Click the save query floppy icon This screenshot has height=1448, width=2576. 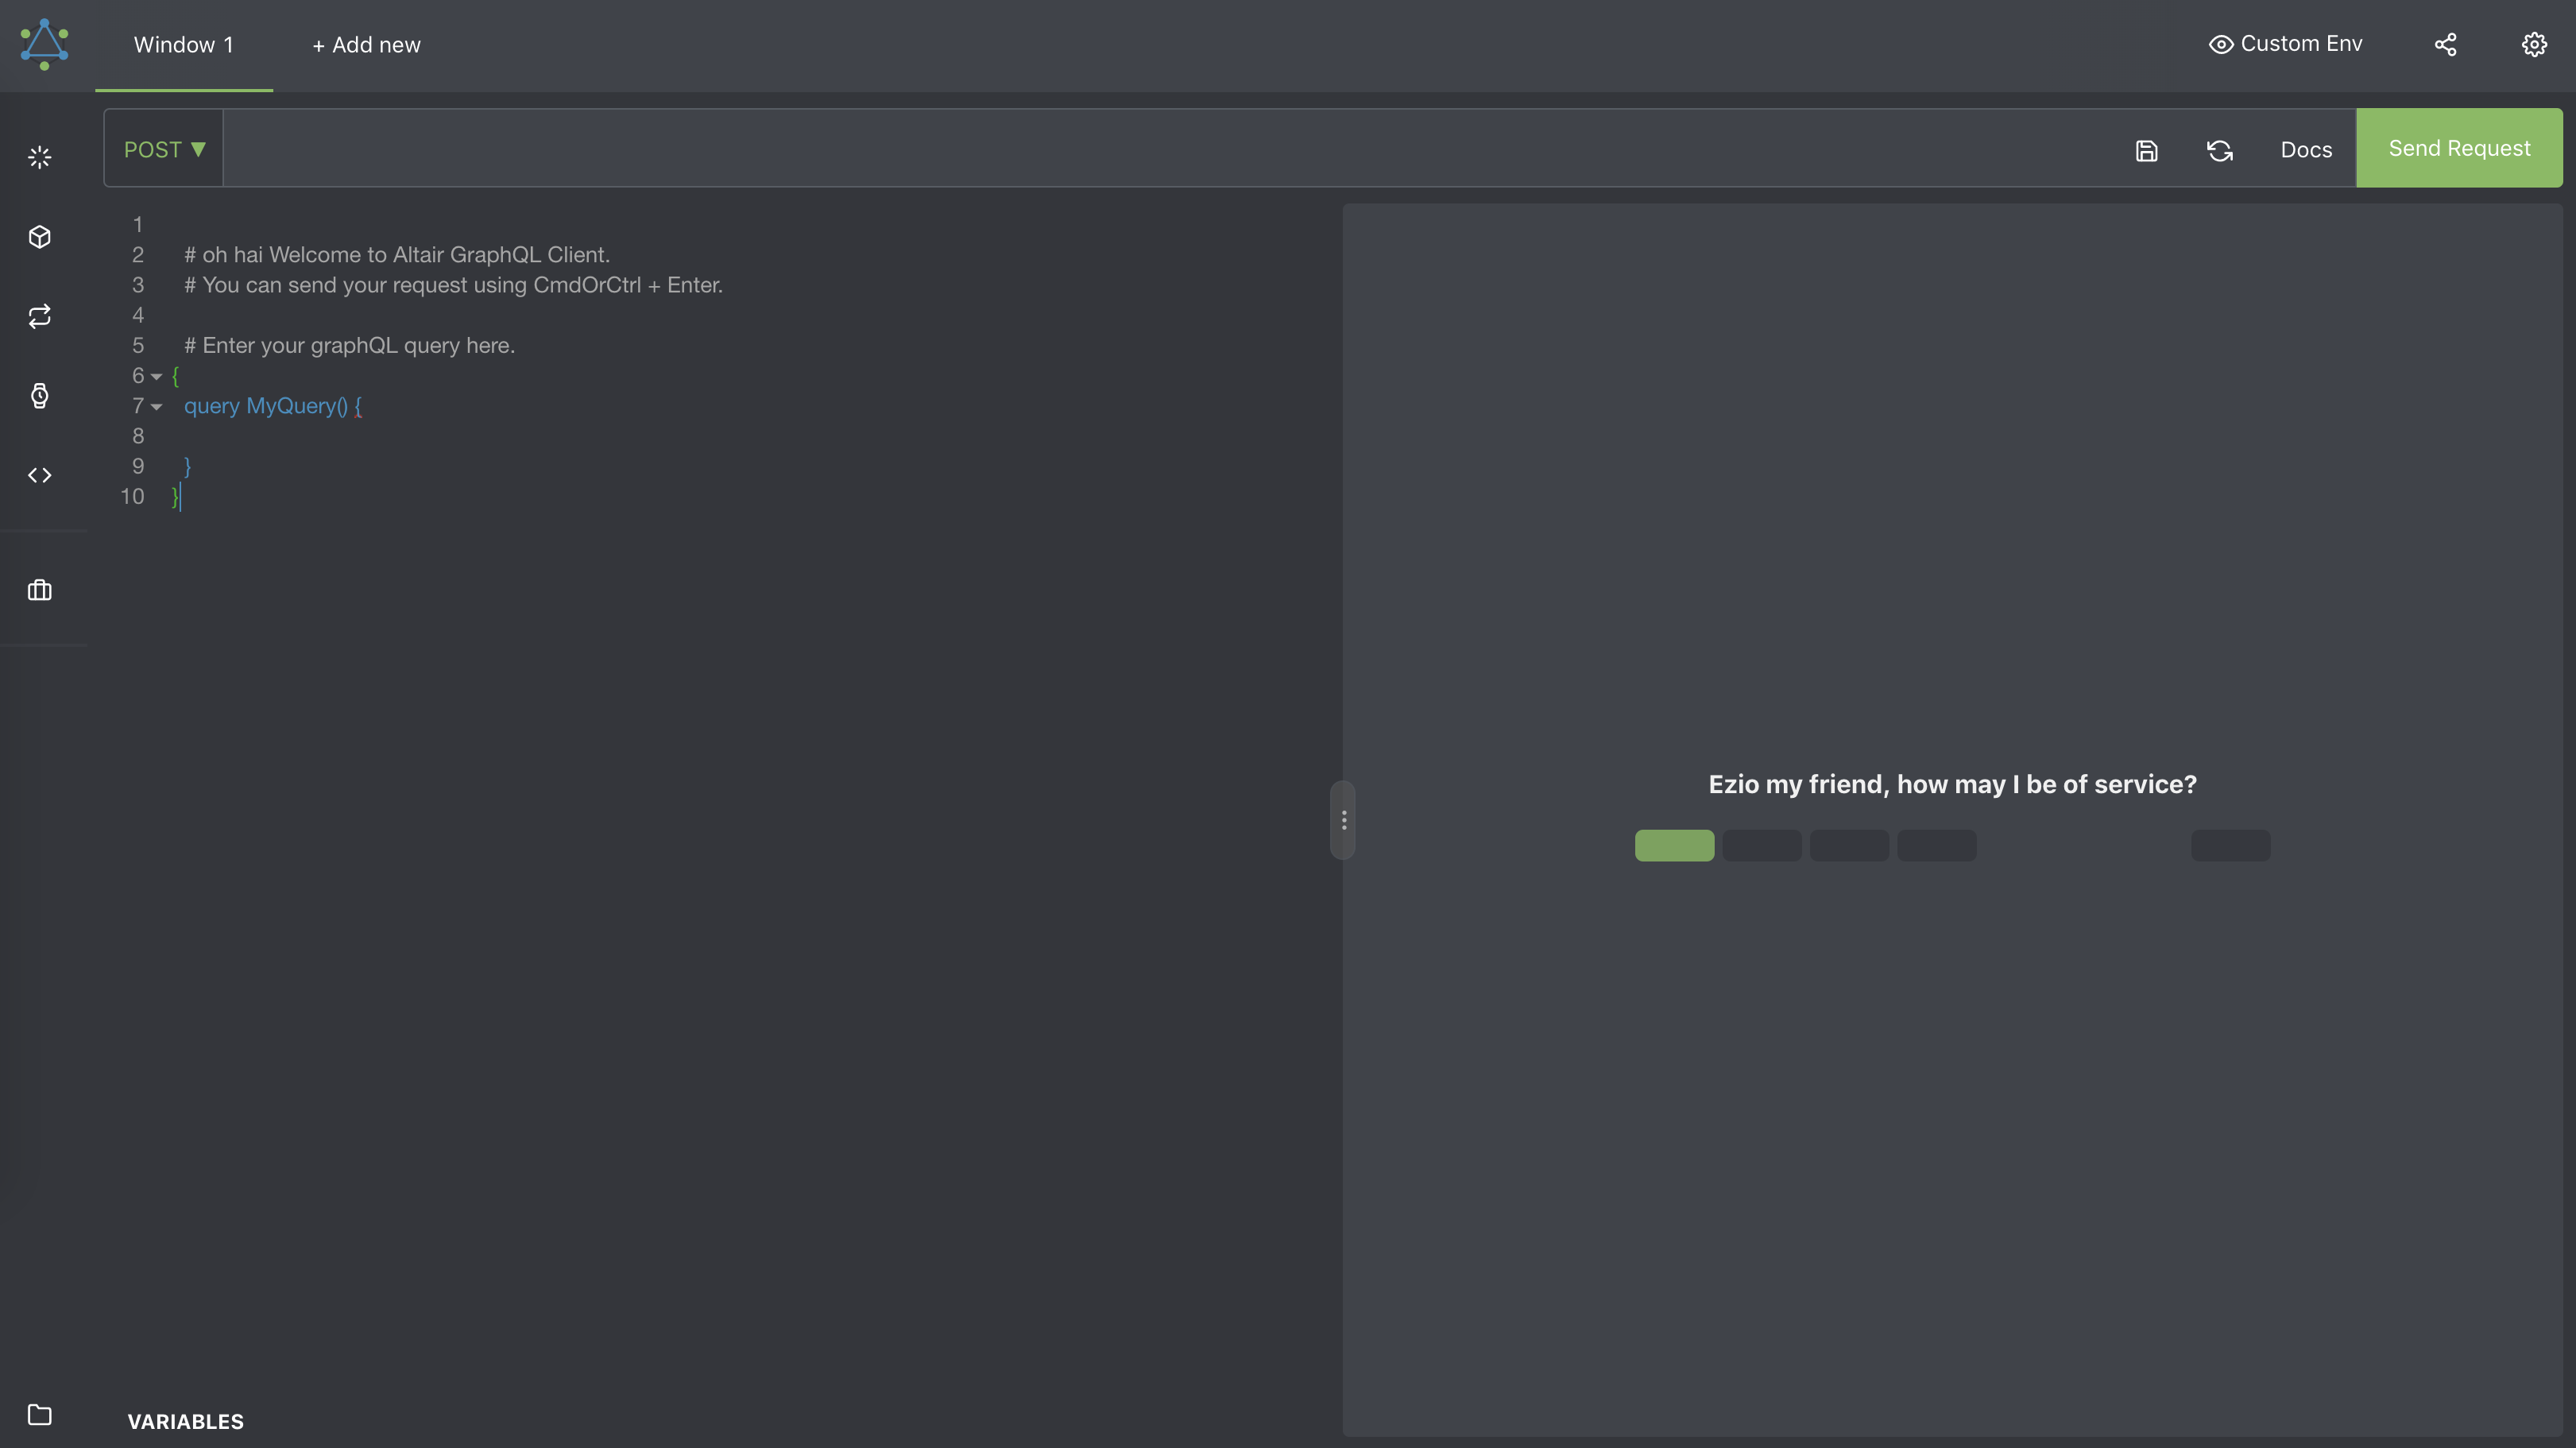coord(2146,150)
